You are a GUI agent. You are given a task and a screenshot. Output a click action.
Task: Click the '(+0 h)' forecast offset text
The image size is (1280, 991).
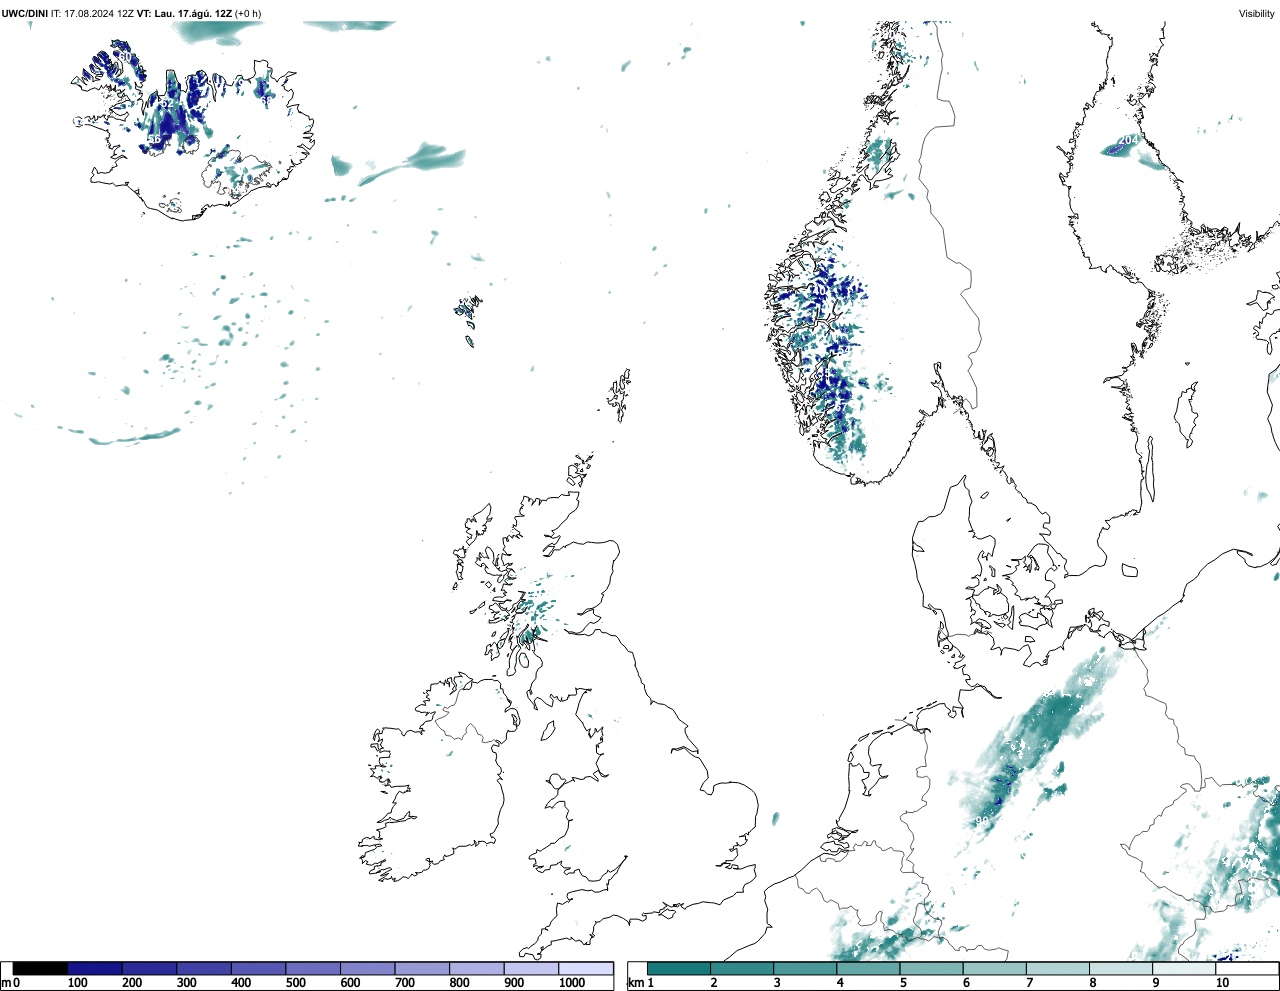[x=248, y=13]
